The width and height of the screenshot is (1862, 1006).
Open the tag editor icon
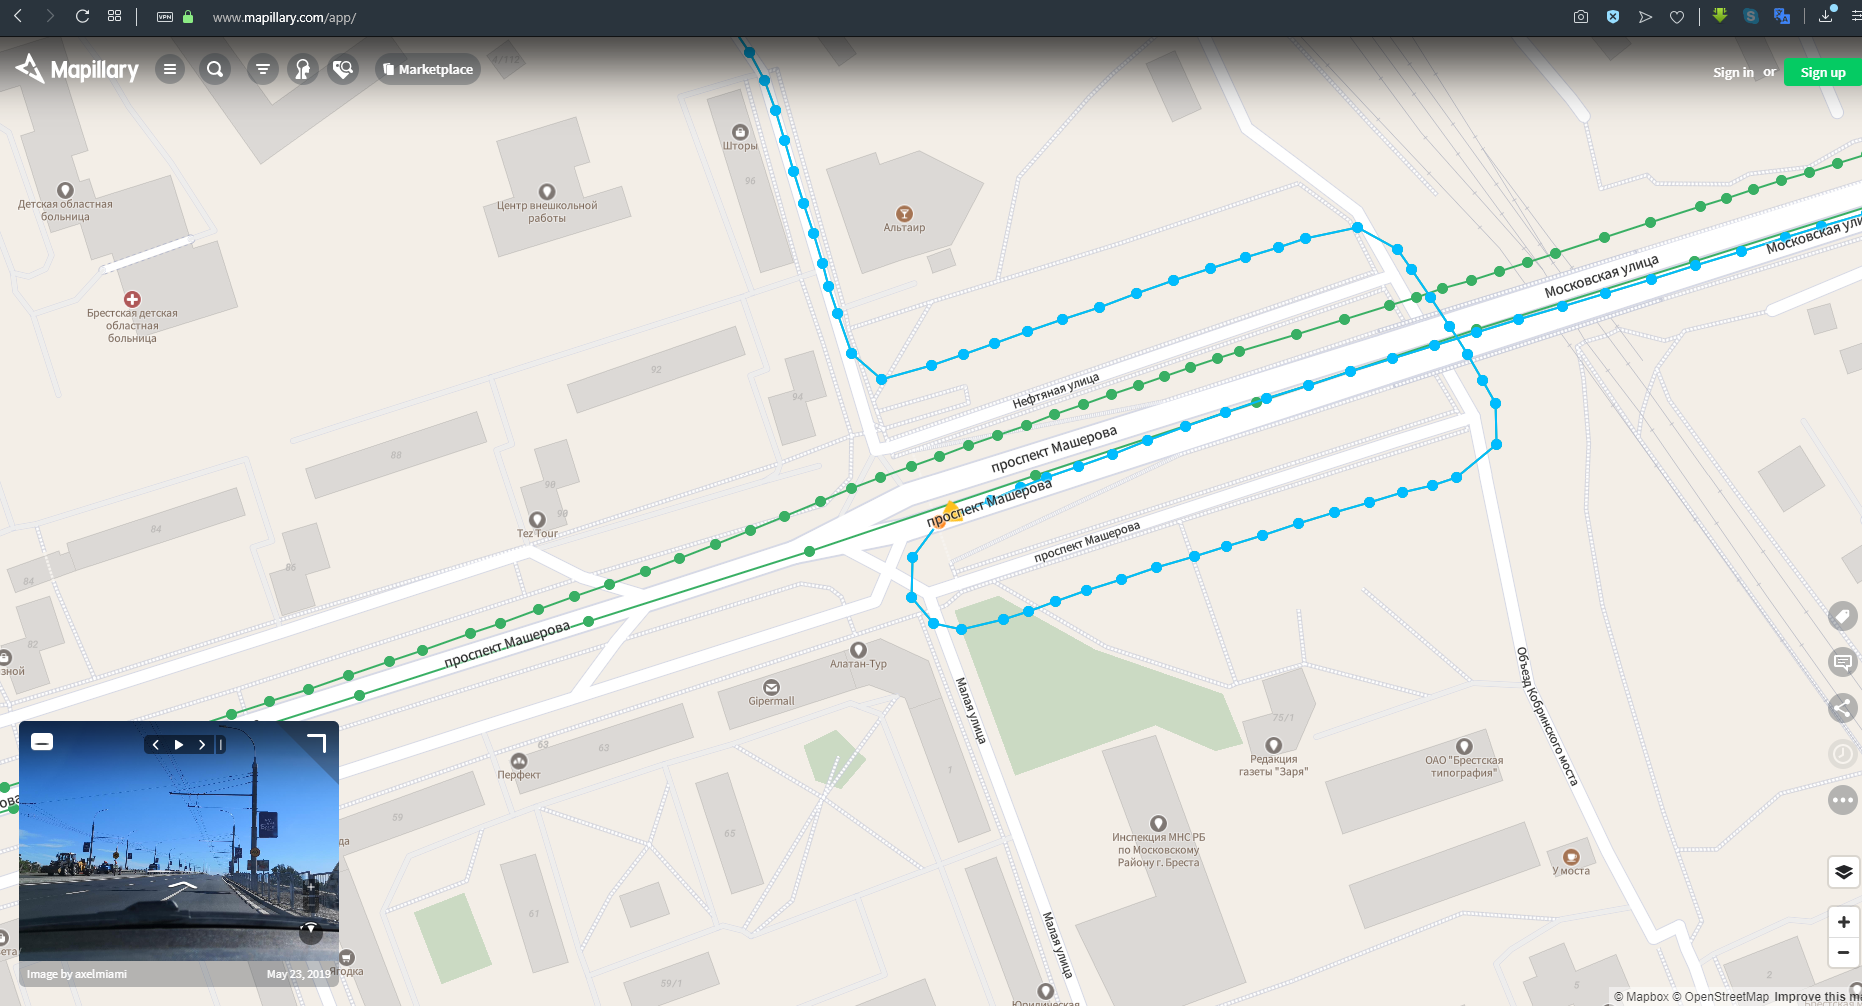click(1843, 616)
